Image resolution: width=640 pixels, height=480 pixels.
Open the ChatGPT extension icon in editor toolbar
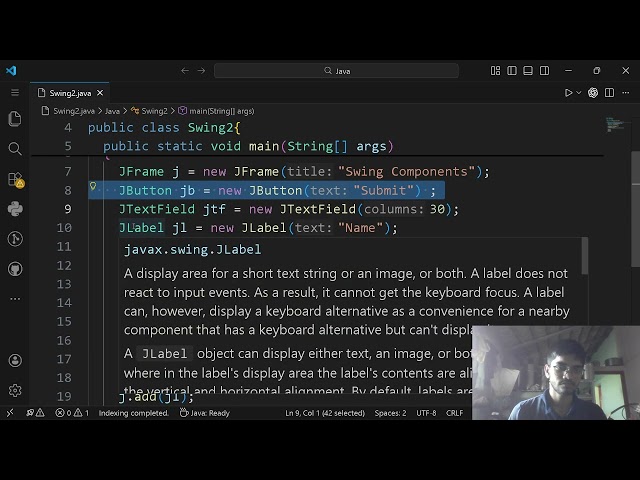pos(593,93)
